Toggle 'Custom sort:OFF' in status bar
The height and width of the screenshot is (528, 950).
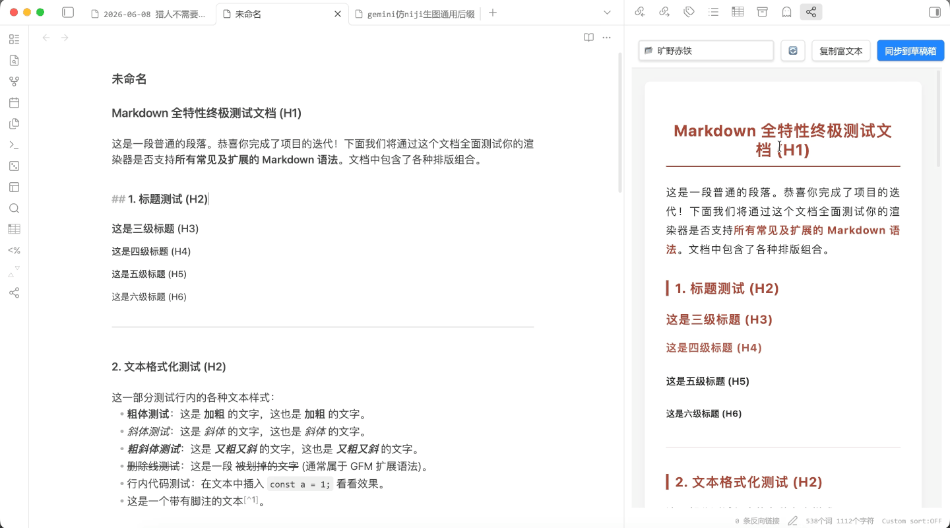911,521
